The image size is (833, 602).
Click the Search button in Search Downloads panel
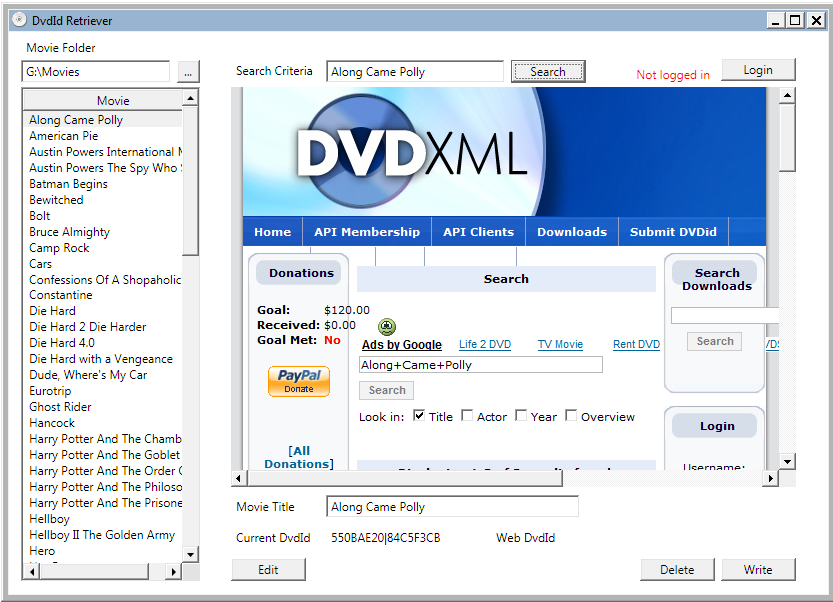tap(715, 341)
